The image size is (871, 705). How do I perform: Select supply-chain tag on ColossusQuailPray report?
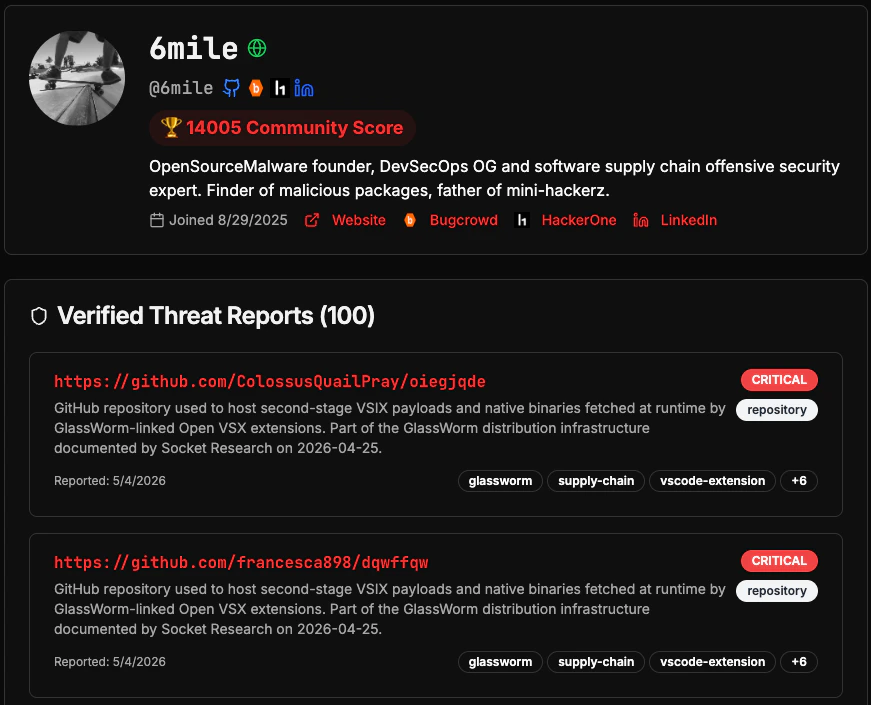click(596, 481)
